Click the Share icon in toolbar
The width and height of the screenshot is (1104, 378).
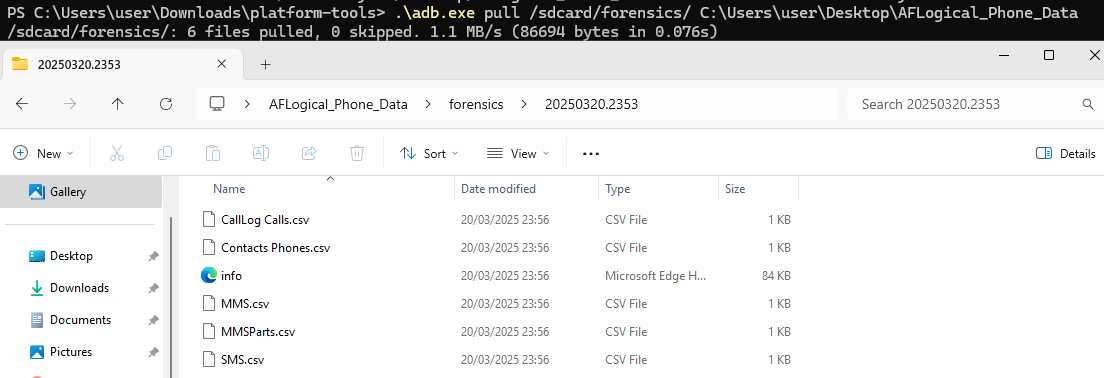tap(309, 153)
